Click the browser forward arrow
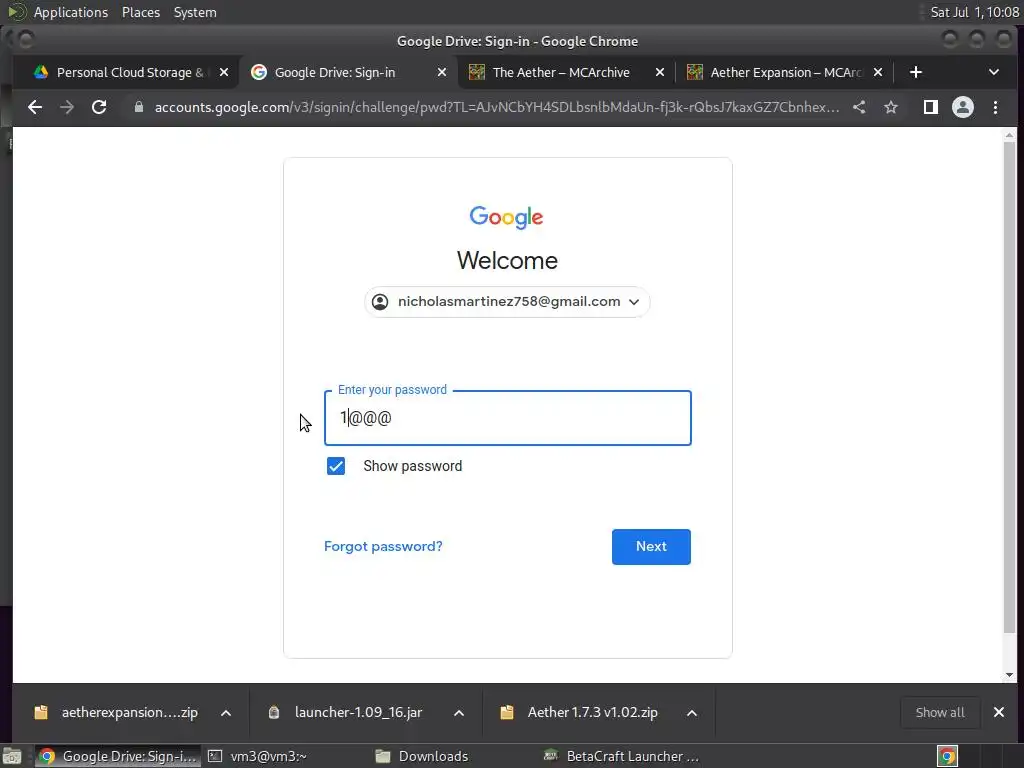The image size is (1024, 768). [67, 107]
